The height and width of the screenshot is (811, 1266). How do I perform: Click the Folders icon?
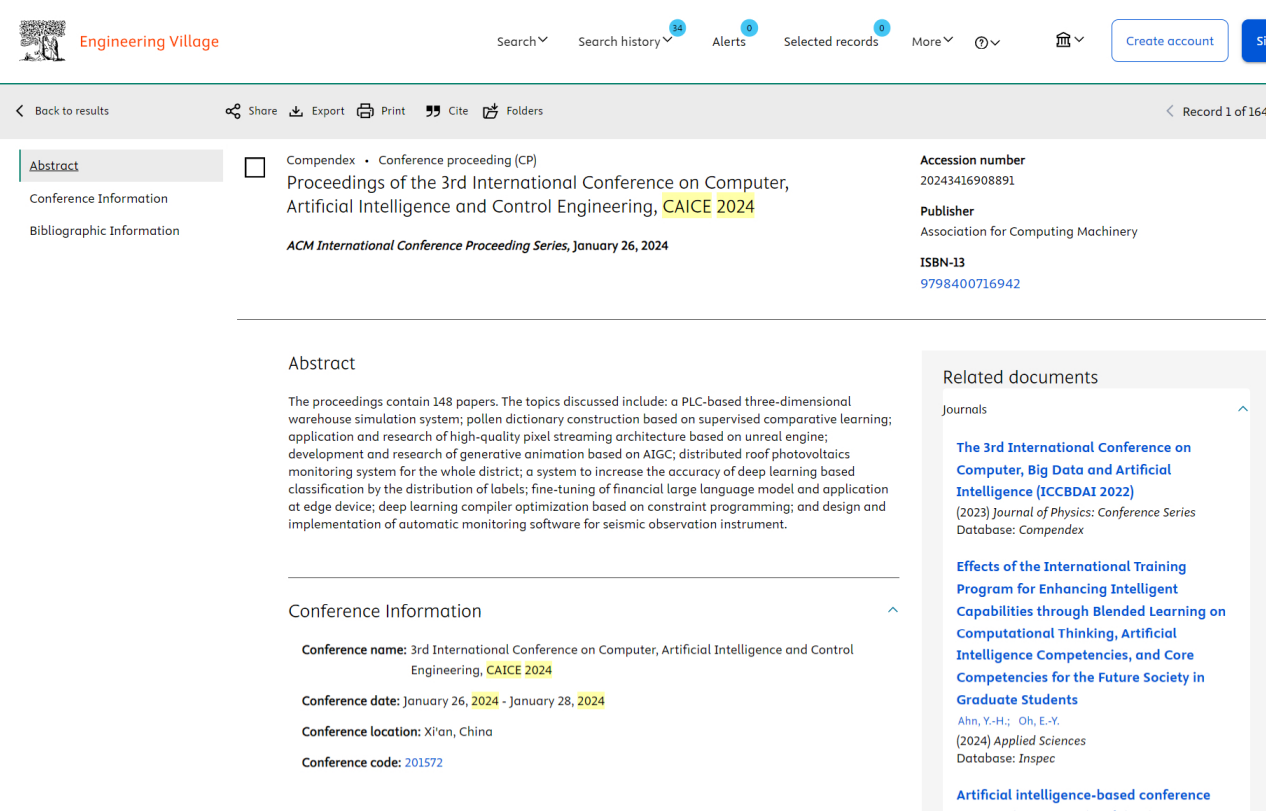[490, 111]
